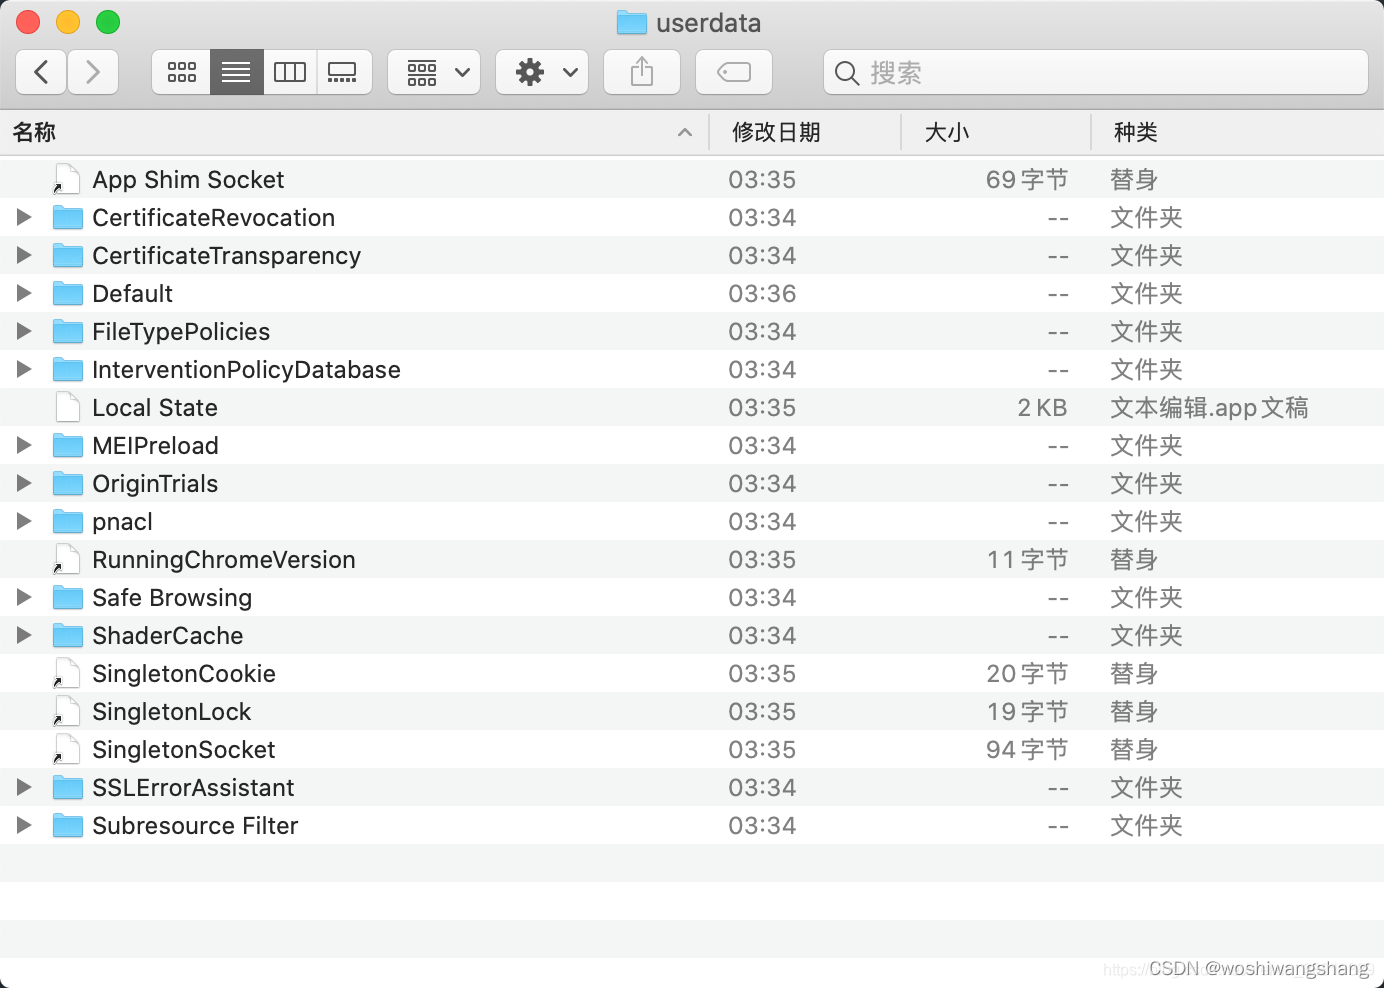Go back to the previous folder

(42, 72)
